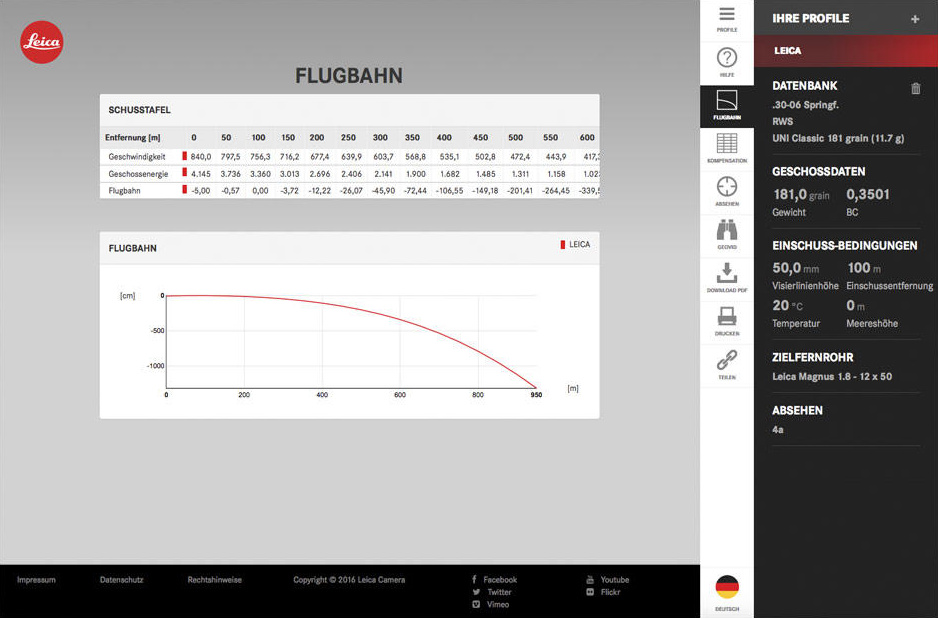Image resolution: width=938 pixels, height=618 pixels.
Task: Click the 100 m Einschussentfernung value
Action: 863,268
